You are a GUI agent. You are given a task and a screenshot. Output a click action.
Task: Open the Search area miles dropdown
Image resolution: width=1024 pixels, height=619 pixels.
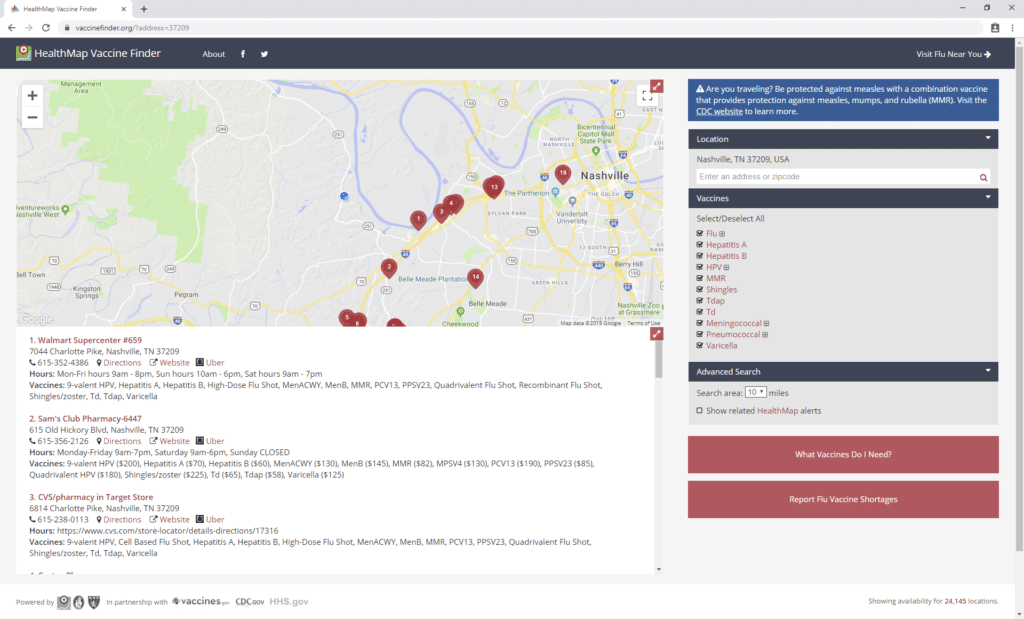tap(756, 392)
